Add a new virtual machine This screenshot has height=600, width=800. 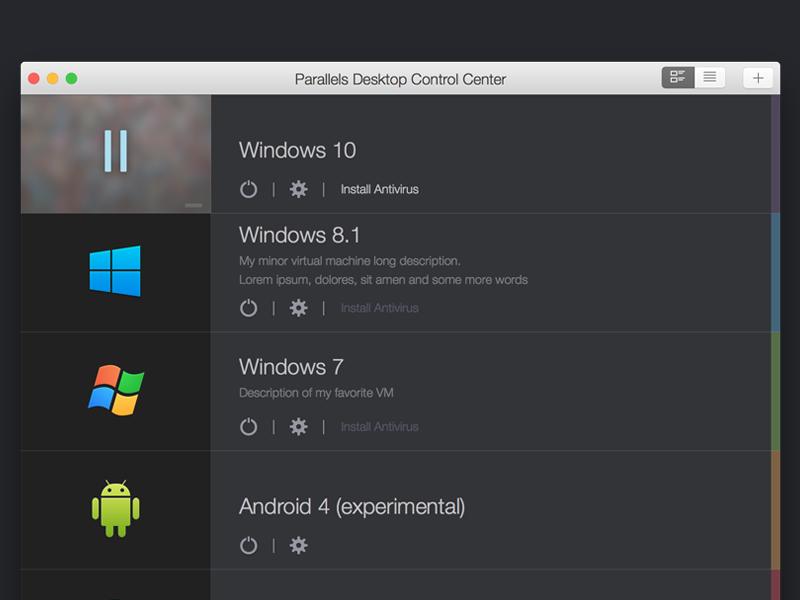point(758,77)
